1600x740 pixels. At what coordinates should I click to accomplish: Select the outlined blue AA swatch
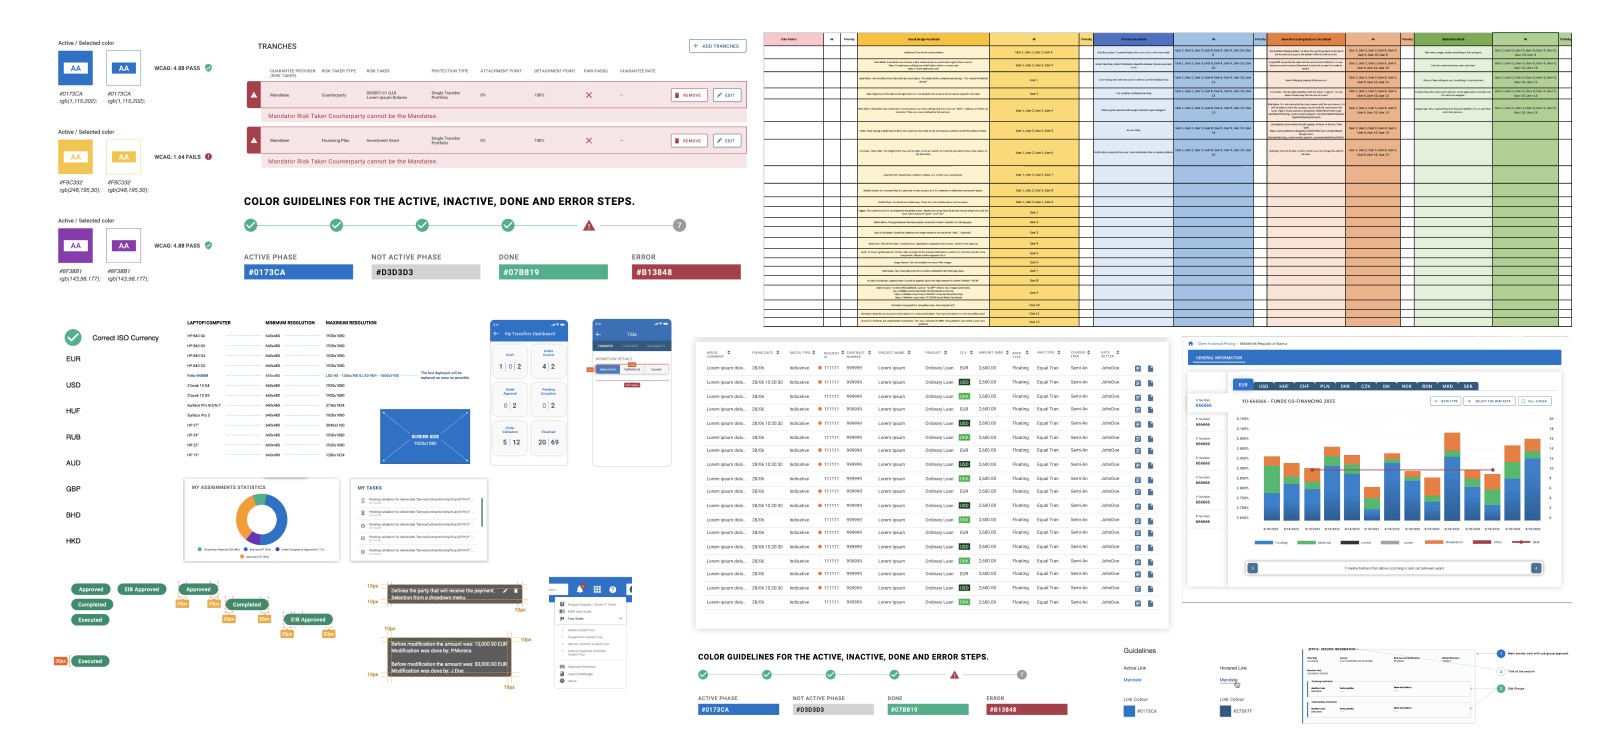(x=123, y=69)
